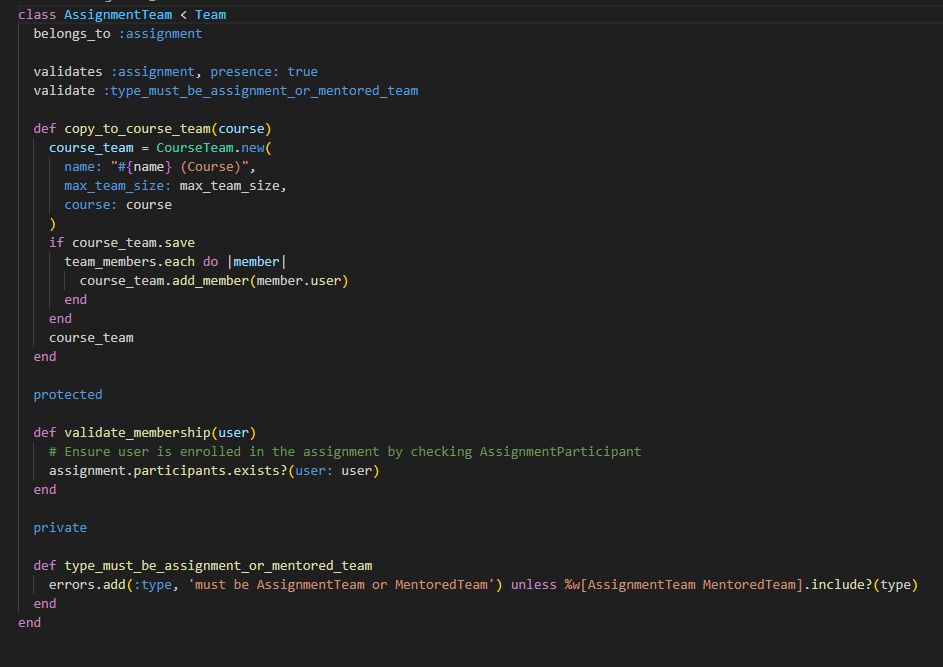Click the Team superclass name
Image resolution: width=943 pixels, height=667 pixels.
click(x=210, y=15)
